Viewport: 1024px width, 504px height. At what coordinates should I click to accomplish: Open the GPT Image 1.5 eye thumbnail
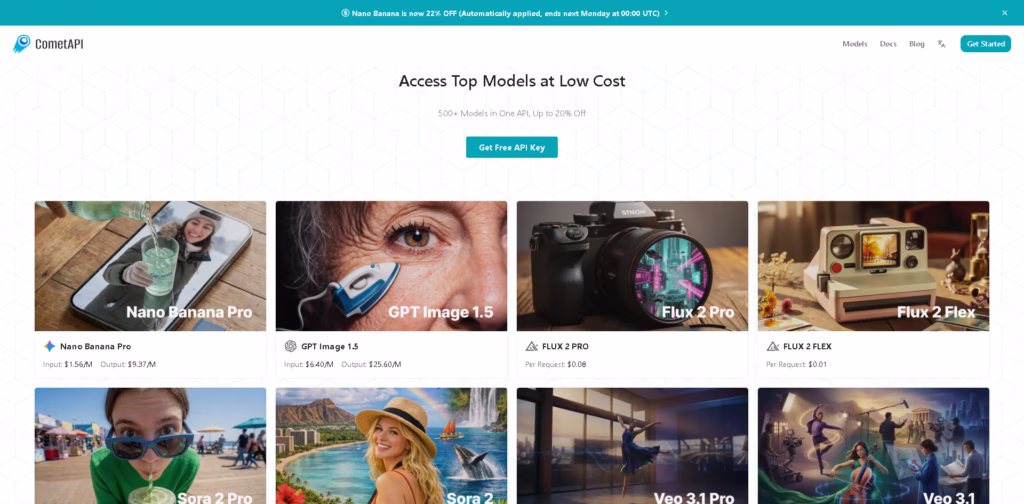391,266
